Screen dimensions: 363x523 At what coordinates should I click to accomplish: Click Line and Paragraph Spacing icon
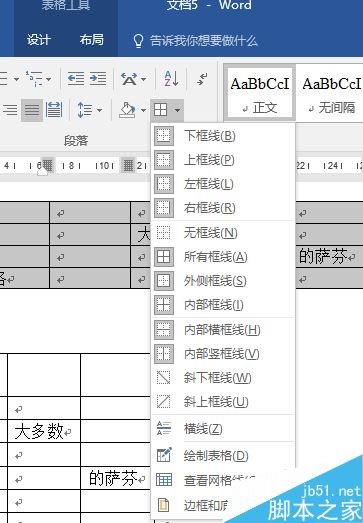pos(85,110)
